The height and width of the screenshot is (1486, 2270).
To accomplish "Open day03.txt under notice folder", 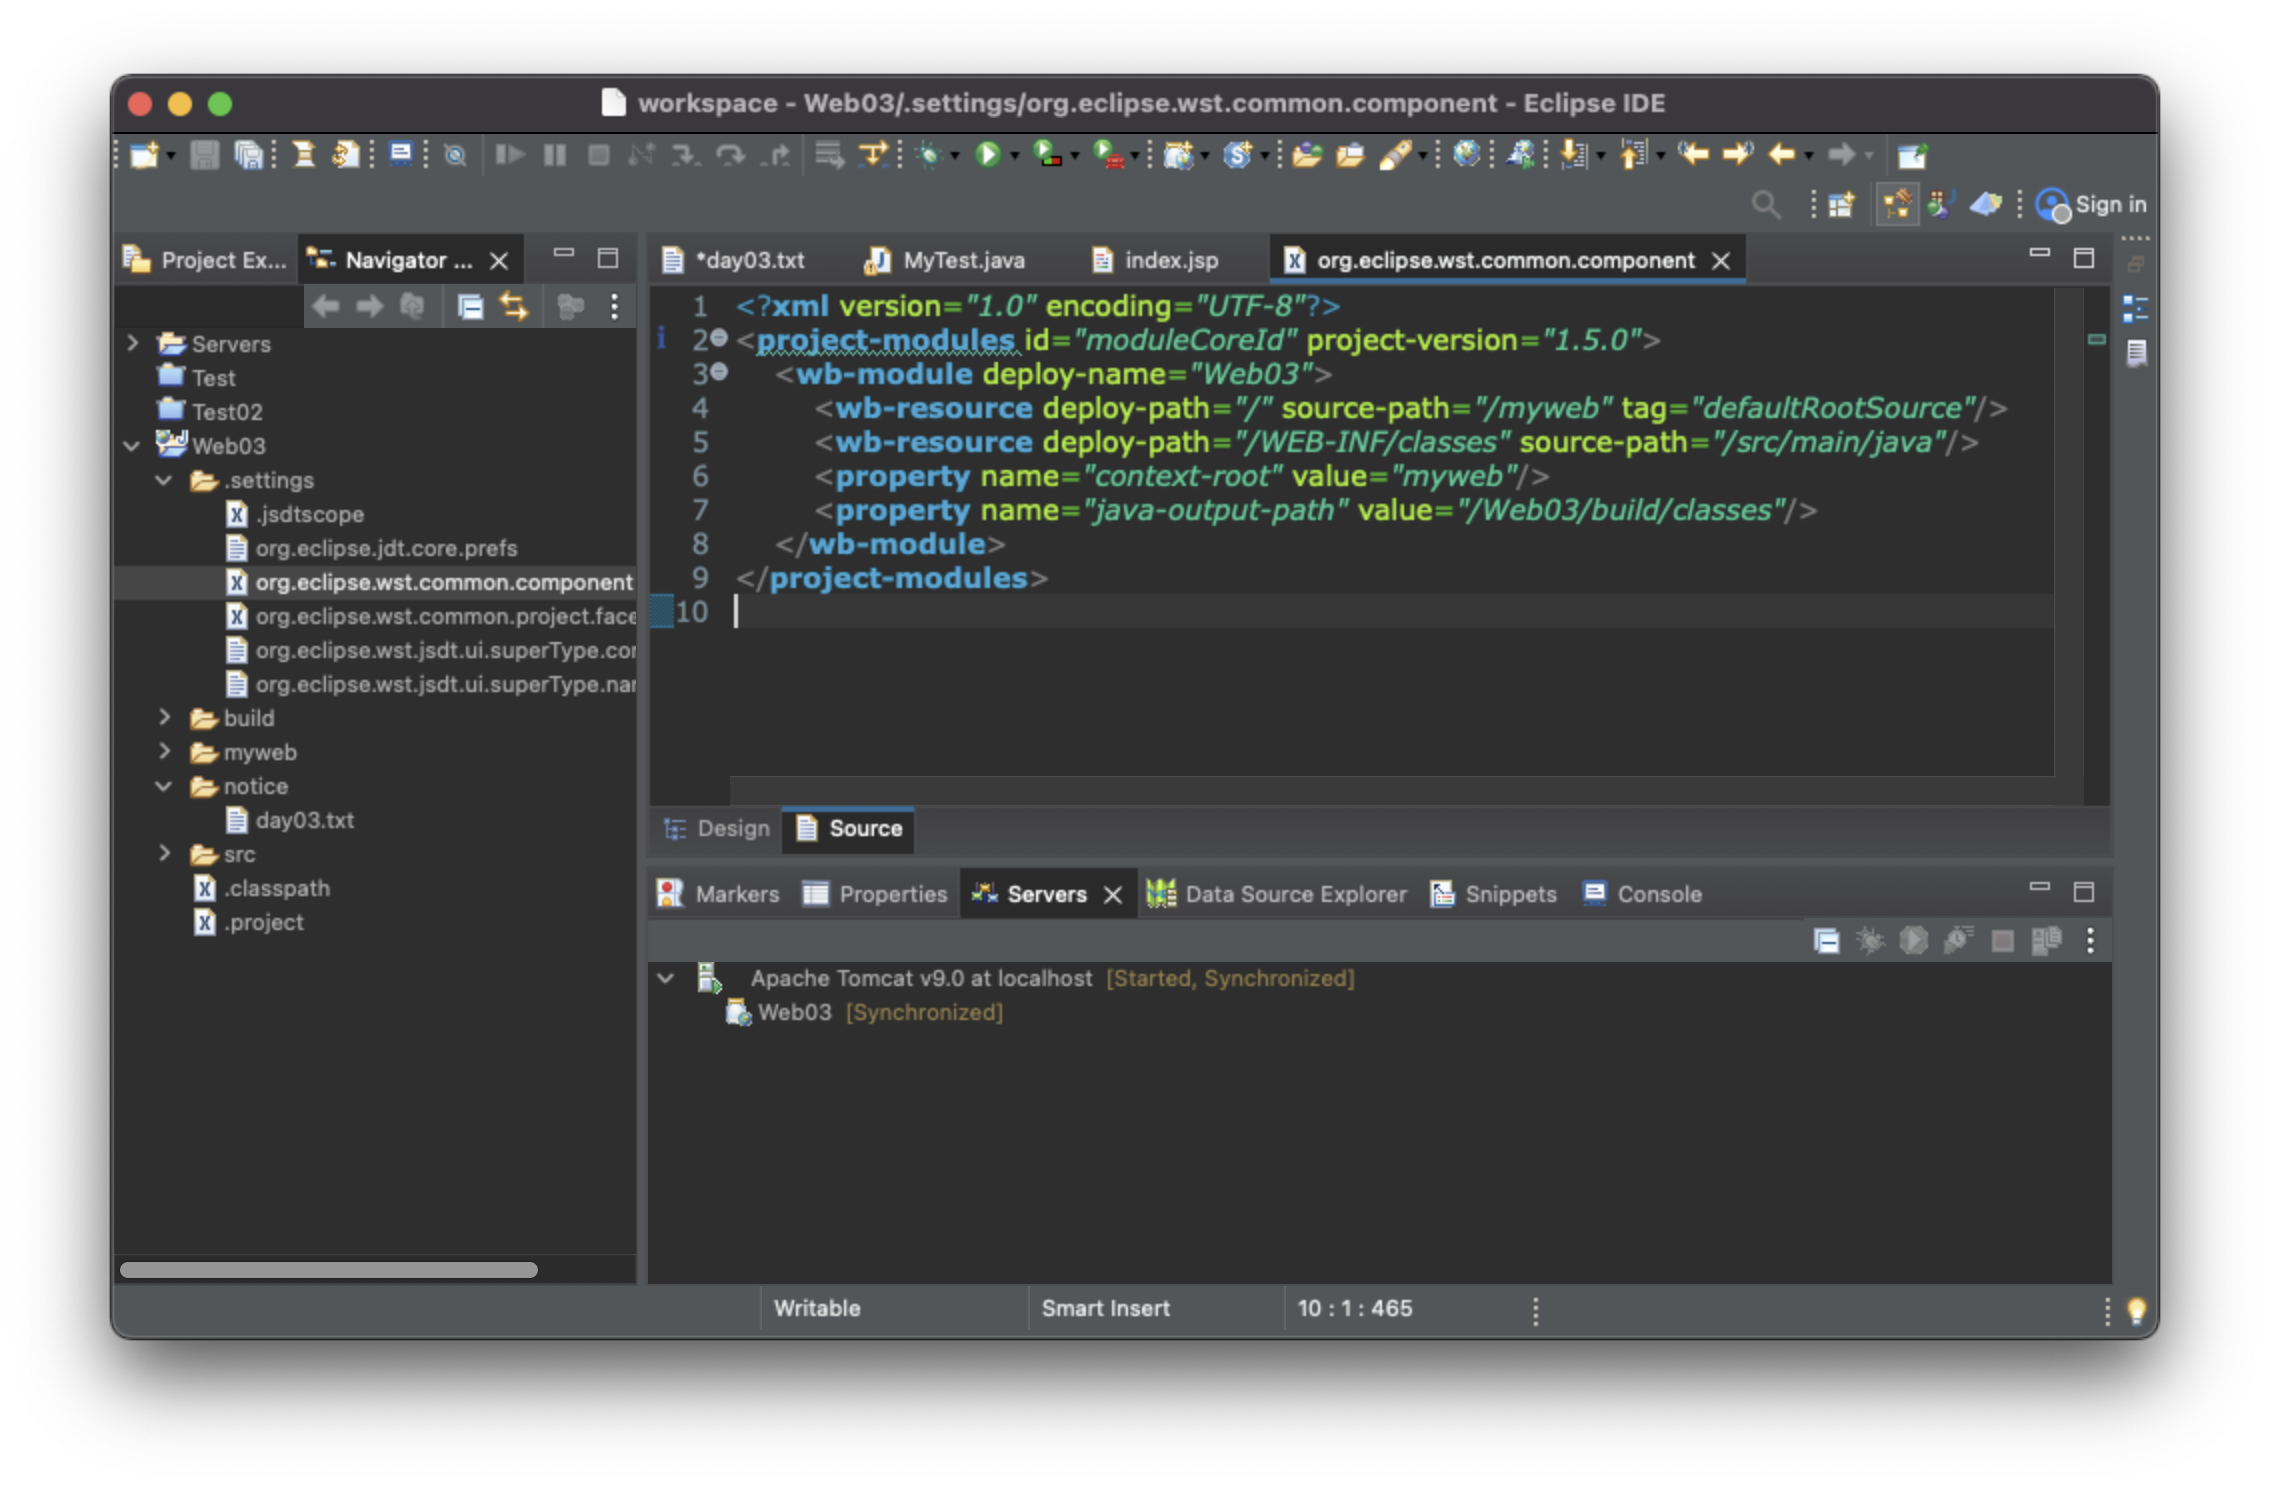I will click(304, 820).
